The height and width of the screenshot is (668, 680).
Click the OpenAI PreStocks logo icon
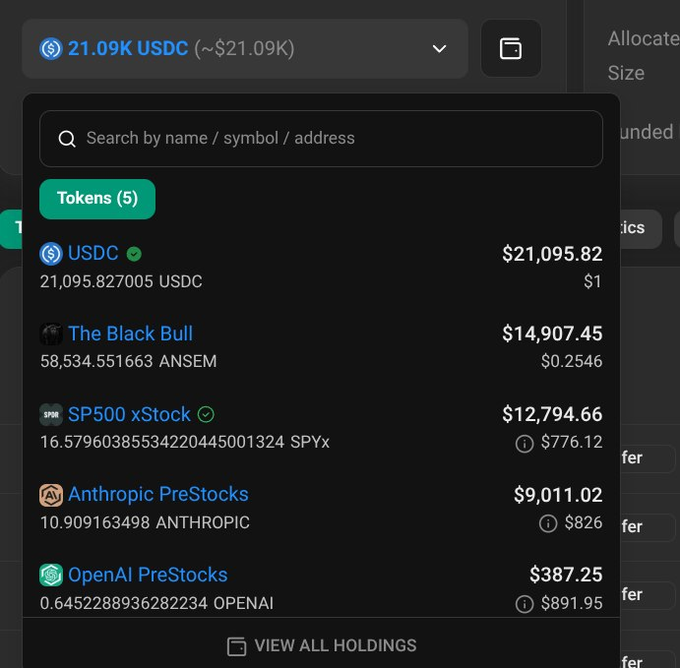[x=51, y=575]
